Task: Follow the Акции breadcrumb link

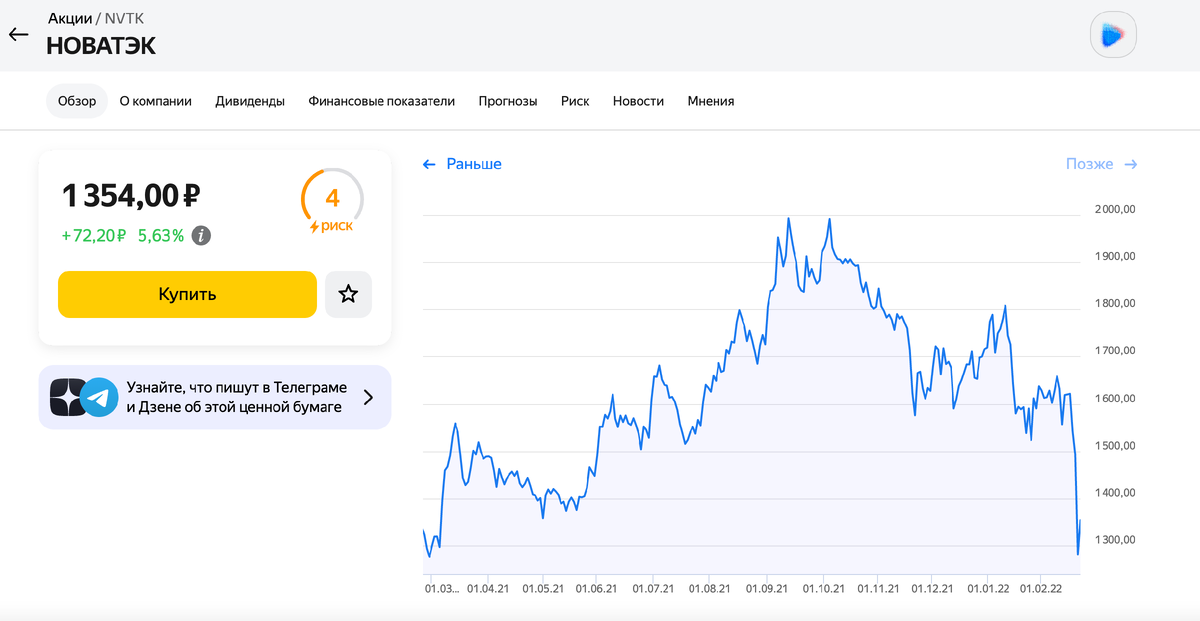Action: [69, 18]
